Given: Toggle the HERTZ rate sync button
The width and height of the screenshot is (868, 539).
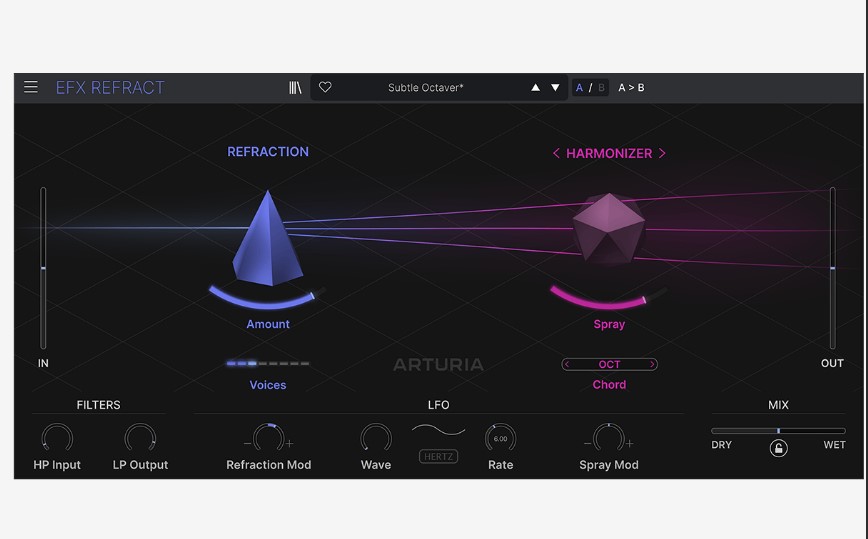Looking at the screenshot, I should coord(438,457).
